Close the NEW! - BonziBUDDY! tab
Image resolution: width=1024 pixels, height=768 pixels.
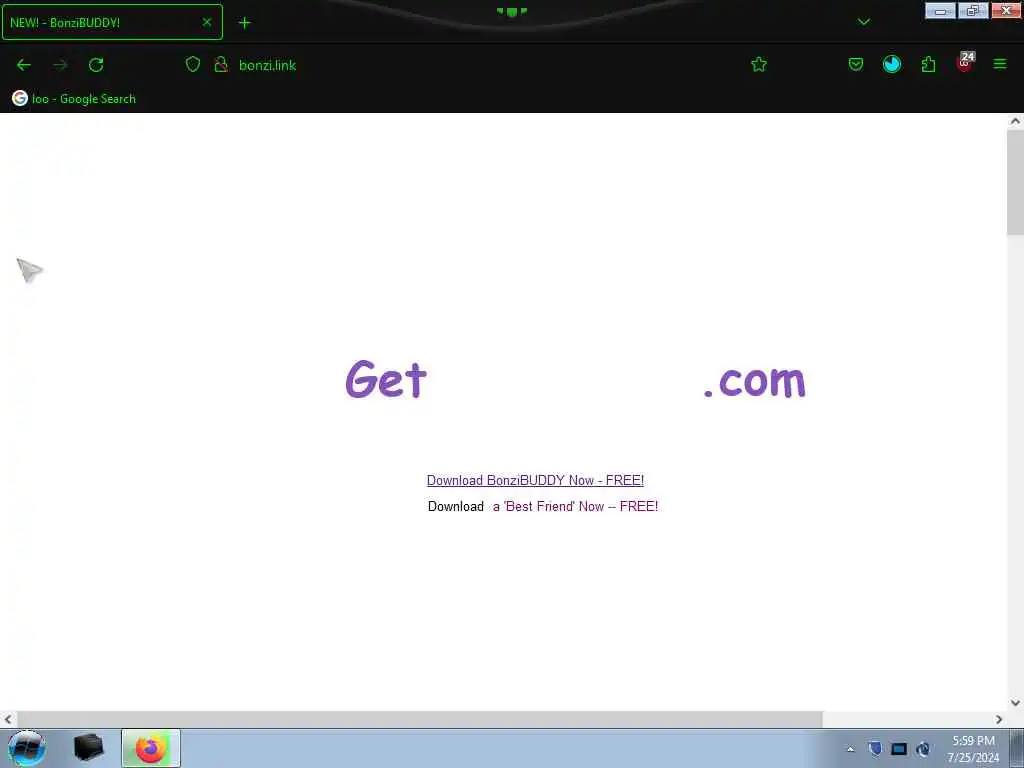click(x=207, y=22)
